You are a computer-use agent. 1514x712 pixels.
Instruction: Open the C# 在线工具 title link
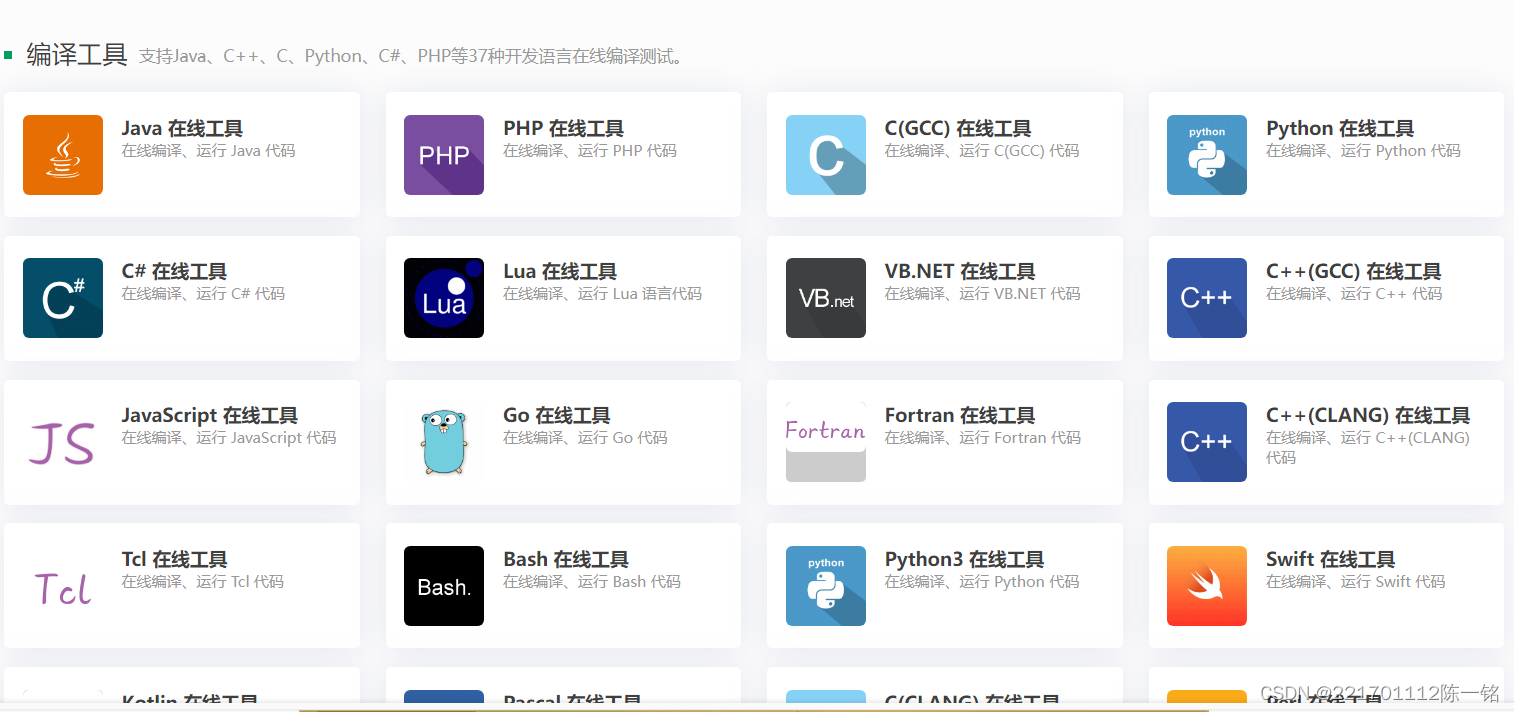coord(174,271)
